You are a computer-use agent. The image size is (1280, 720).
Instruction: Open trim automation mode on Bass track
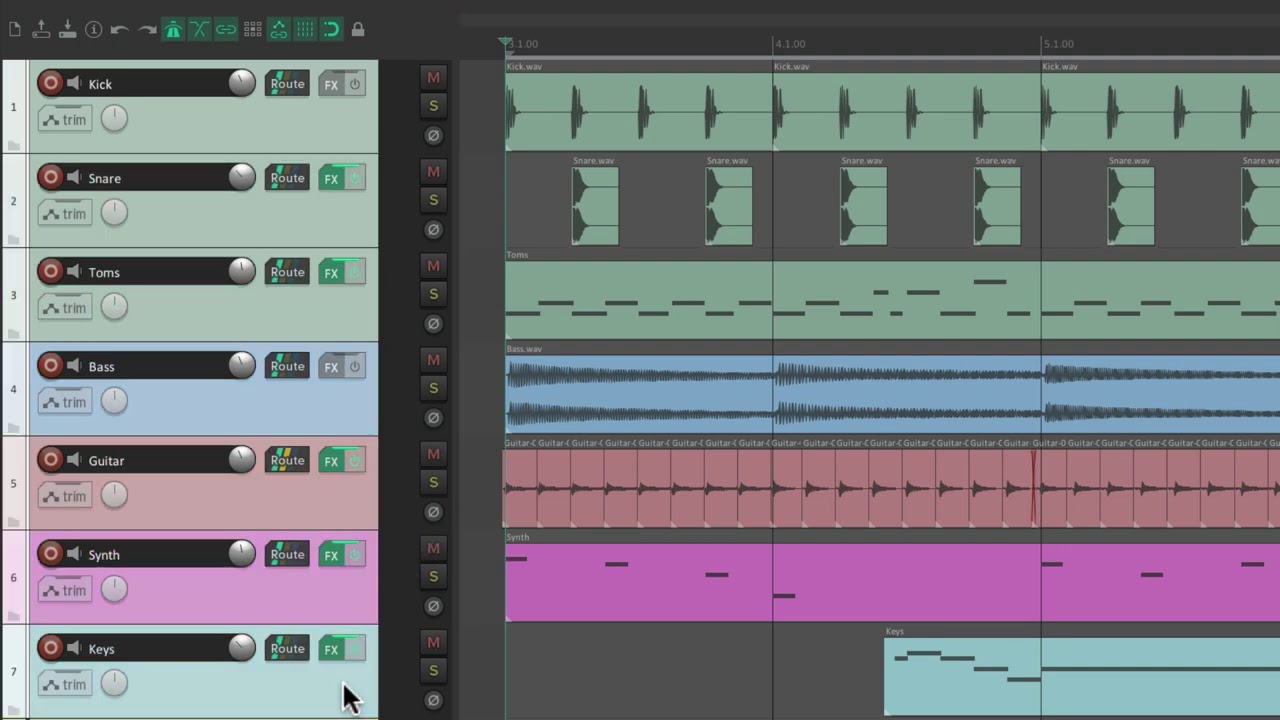[x=64, y=402]
